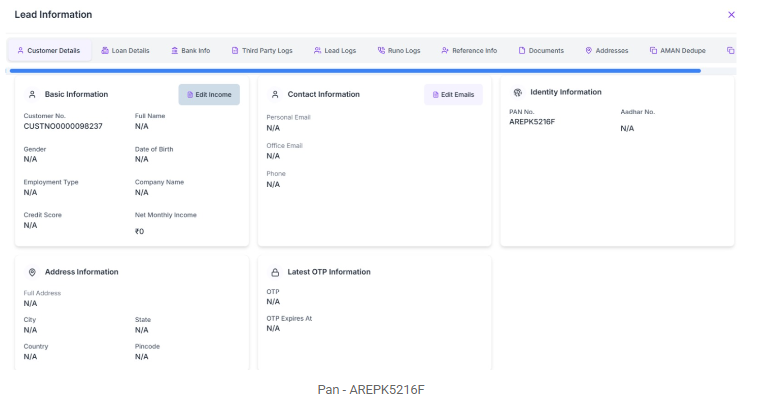Select the Customer Details tab
Screen dimensions: 761x415
coord(49,50)
